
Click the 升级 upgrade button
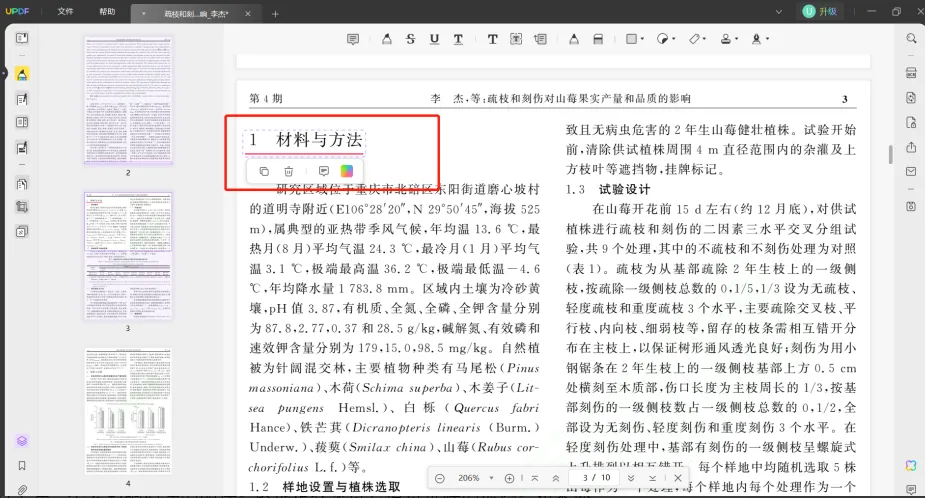818,11
